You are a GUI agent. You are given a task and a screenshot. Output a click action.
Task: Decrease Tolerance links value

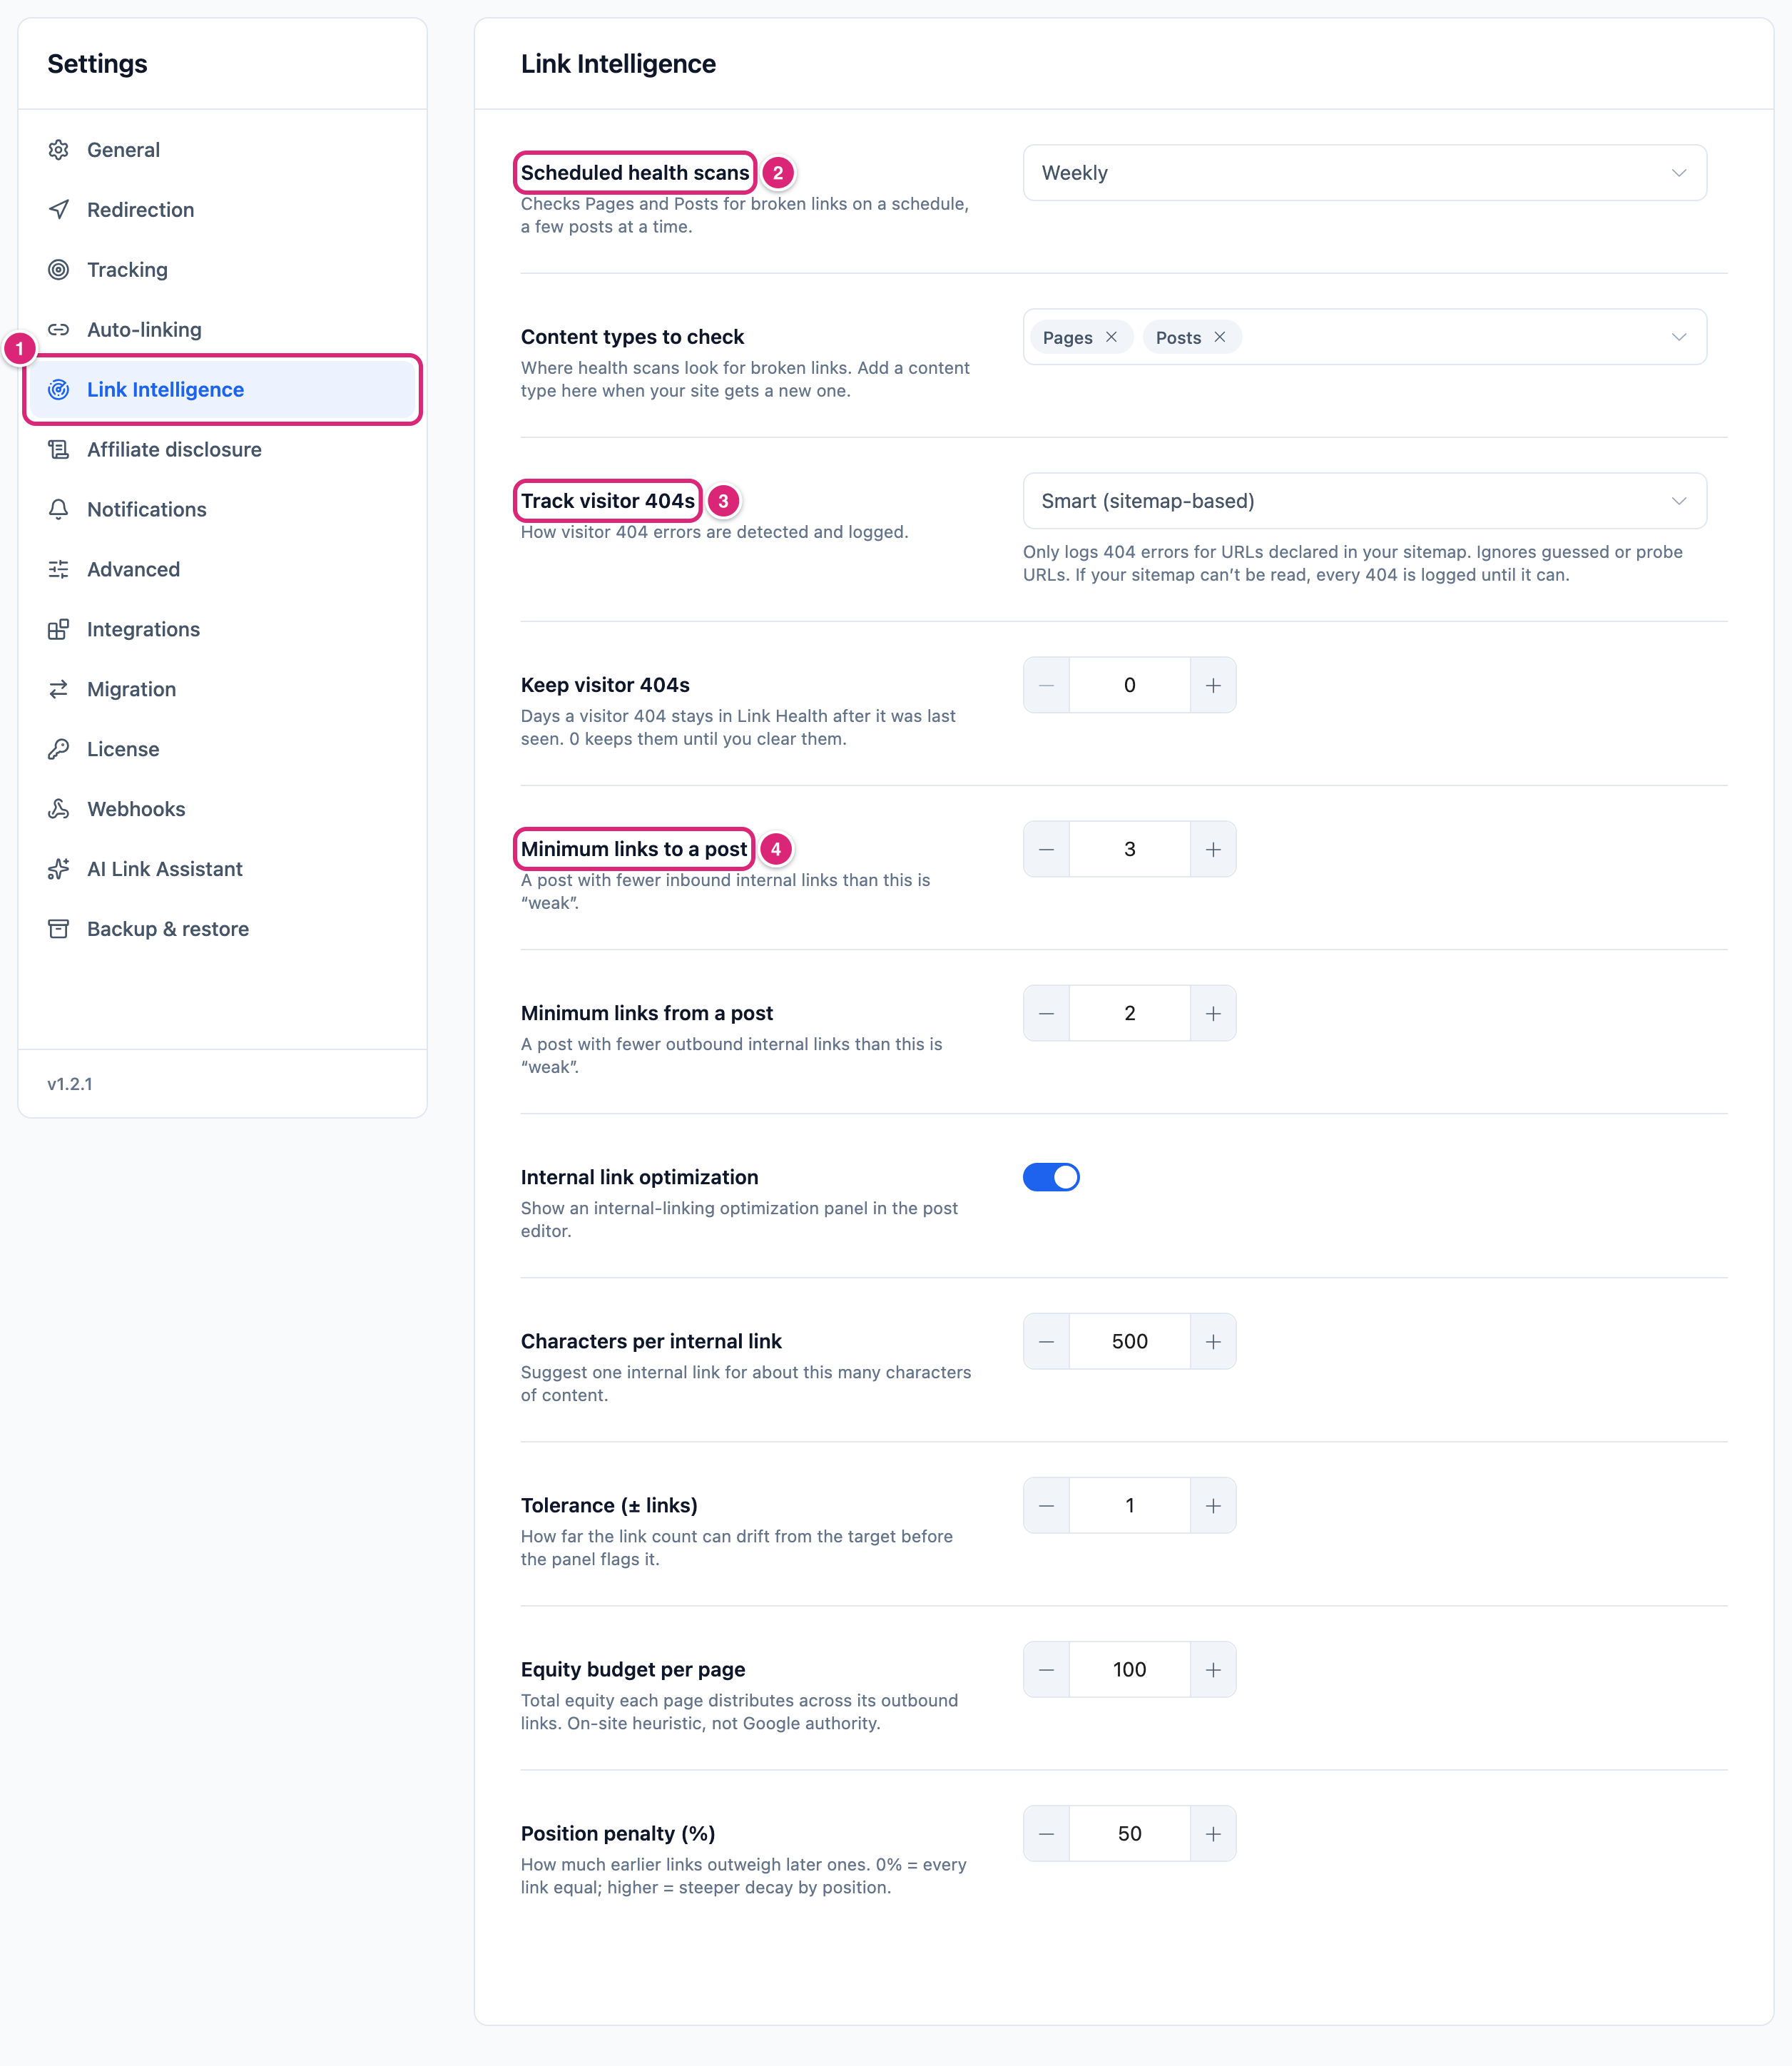[x=1047, y=1505]
